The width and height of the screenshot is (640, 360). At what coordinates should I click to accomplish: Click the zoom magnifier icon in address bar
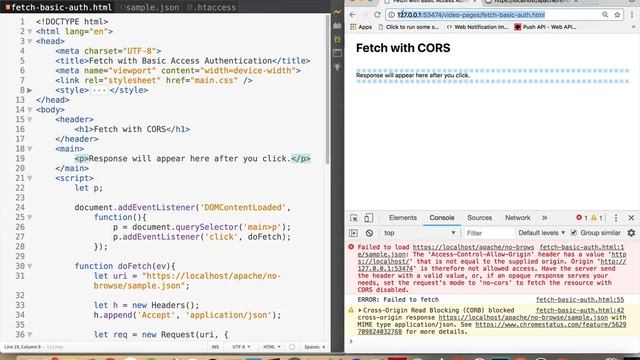click(x=605, y=15)
